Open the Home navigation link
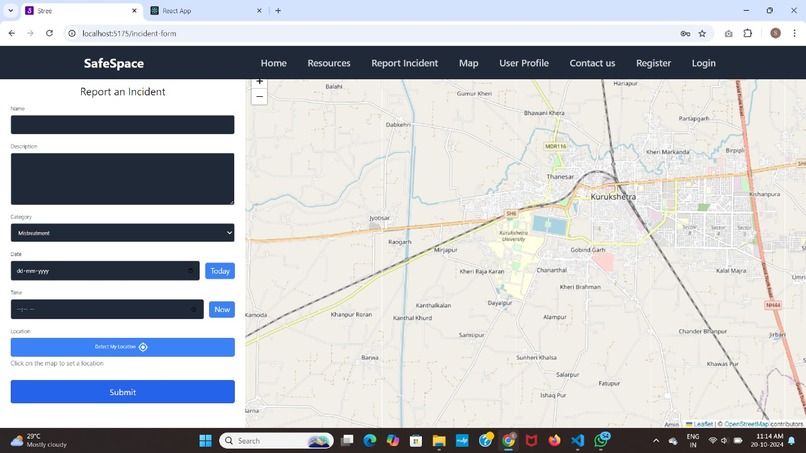The image size is (806, 453). 273,63
